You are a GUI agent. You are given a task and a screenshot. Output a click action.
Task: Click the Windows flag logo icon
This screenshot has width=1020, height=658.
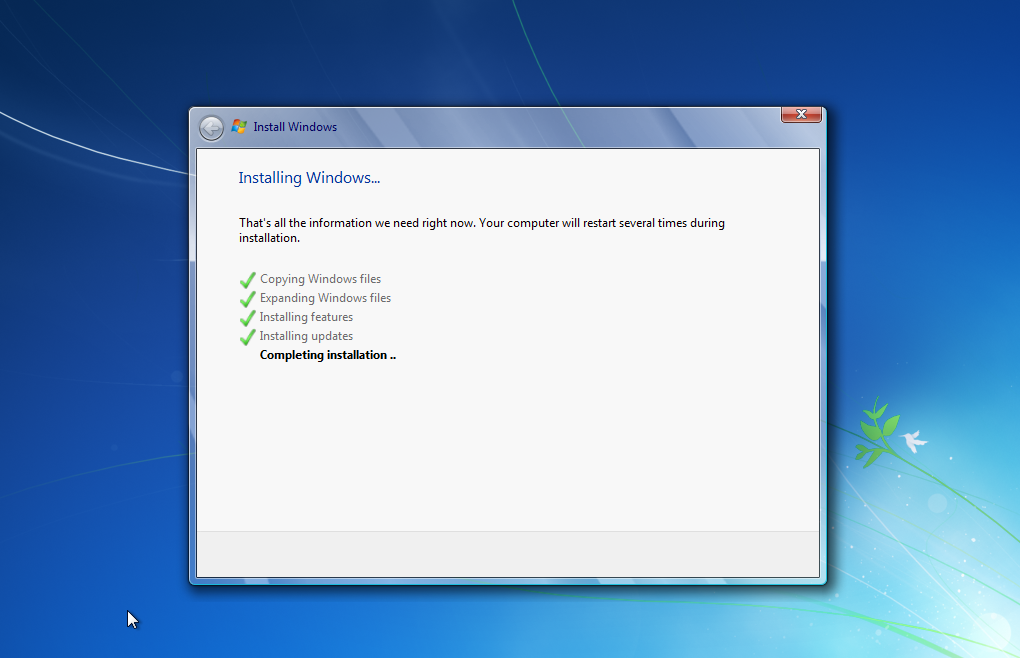tap(239, 127)
